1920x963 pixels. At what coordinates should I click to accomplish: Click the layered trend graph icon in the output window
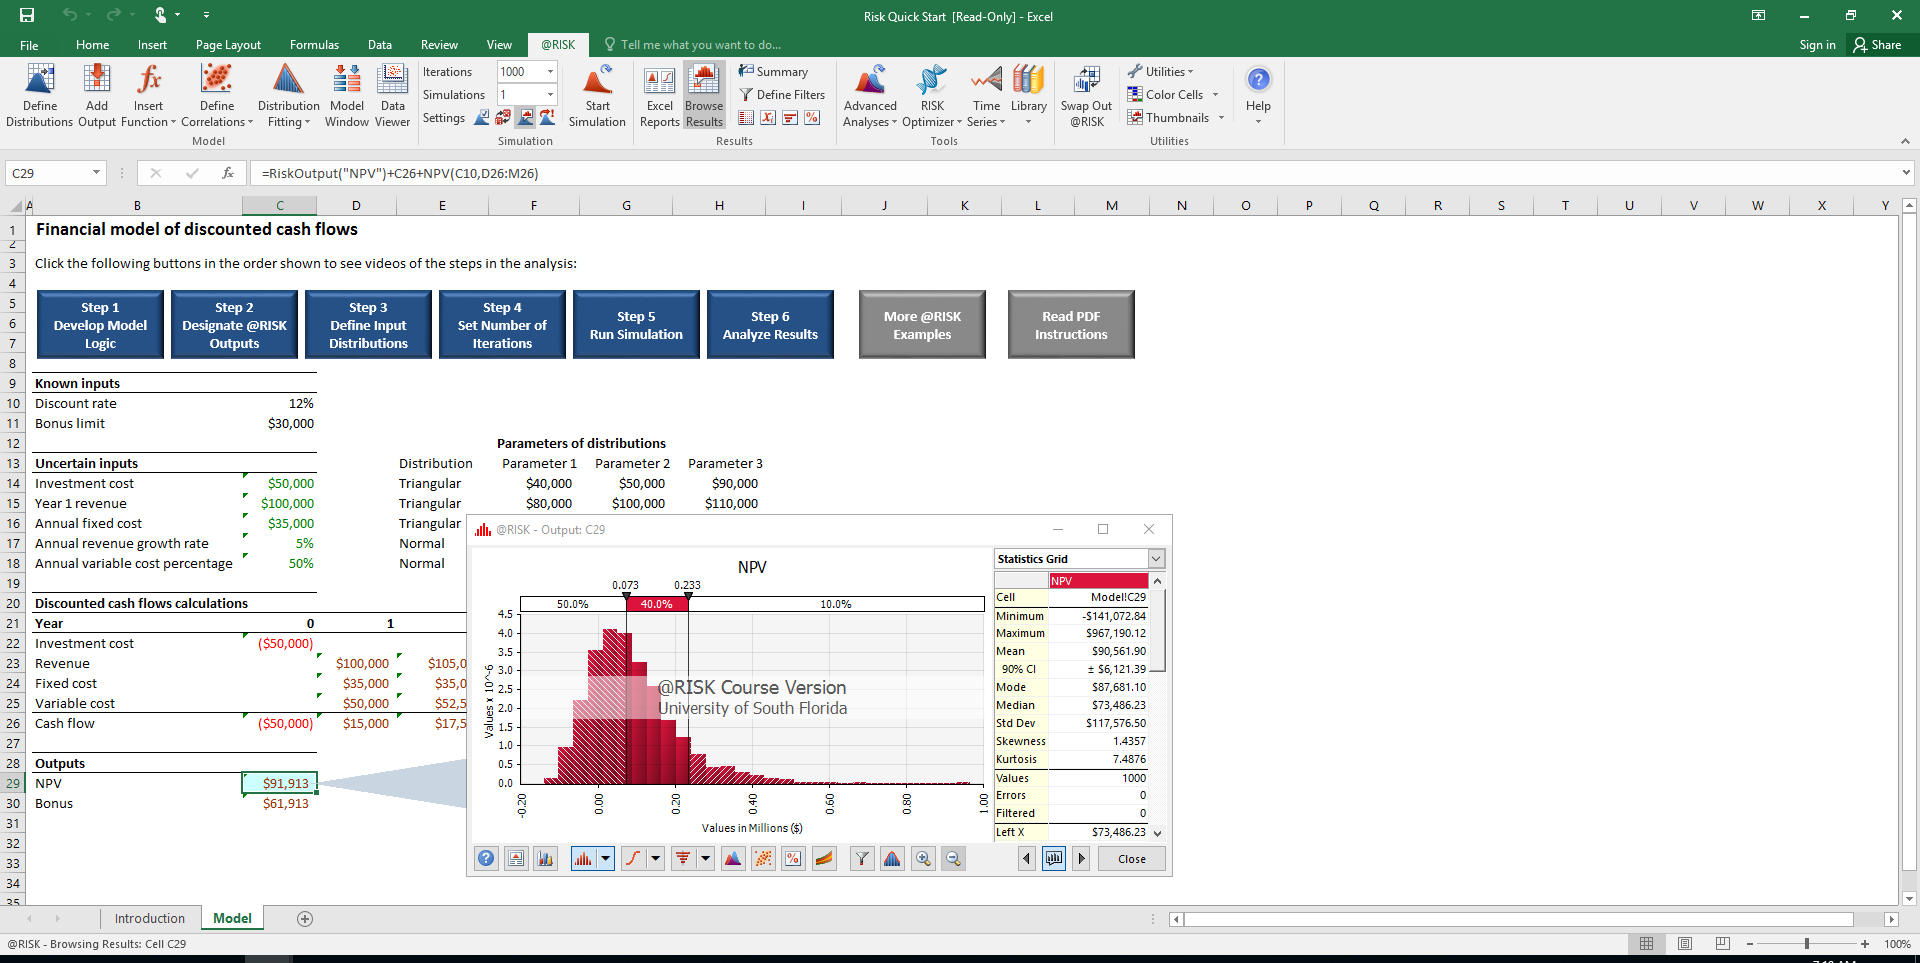[x=824, y=859]
